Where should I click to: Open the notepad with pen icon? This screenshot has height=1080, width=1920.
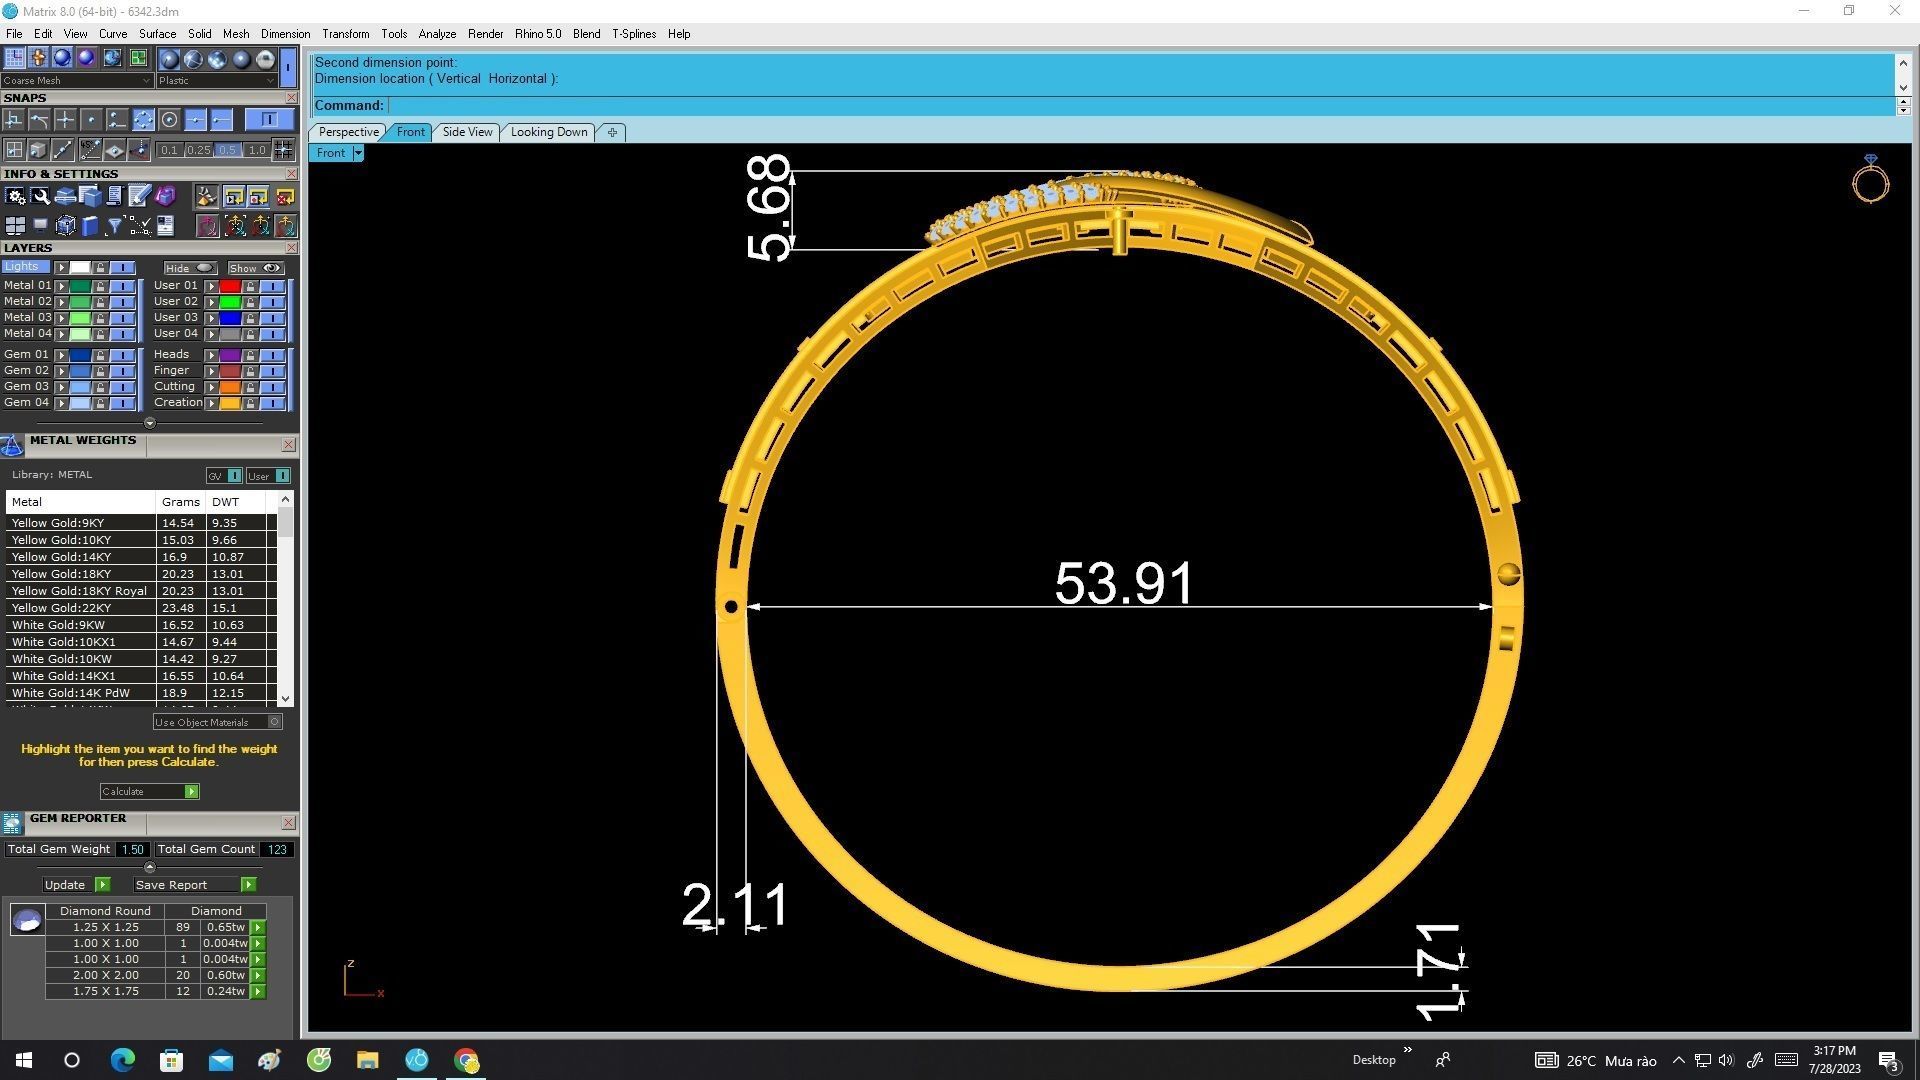pos(139,196)
